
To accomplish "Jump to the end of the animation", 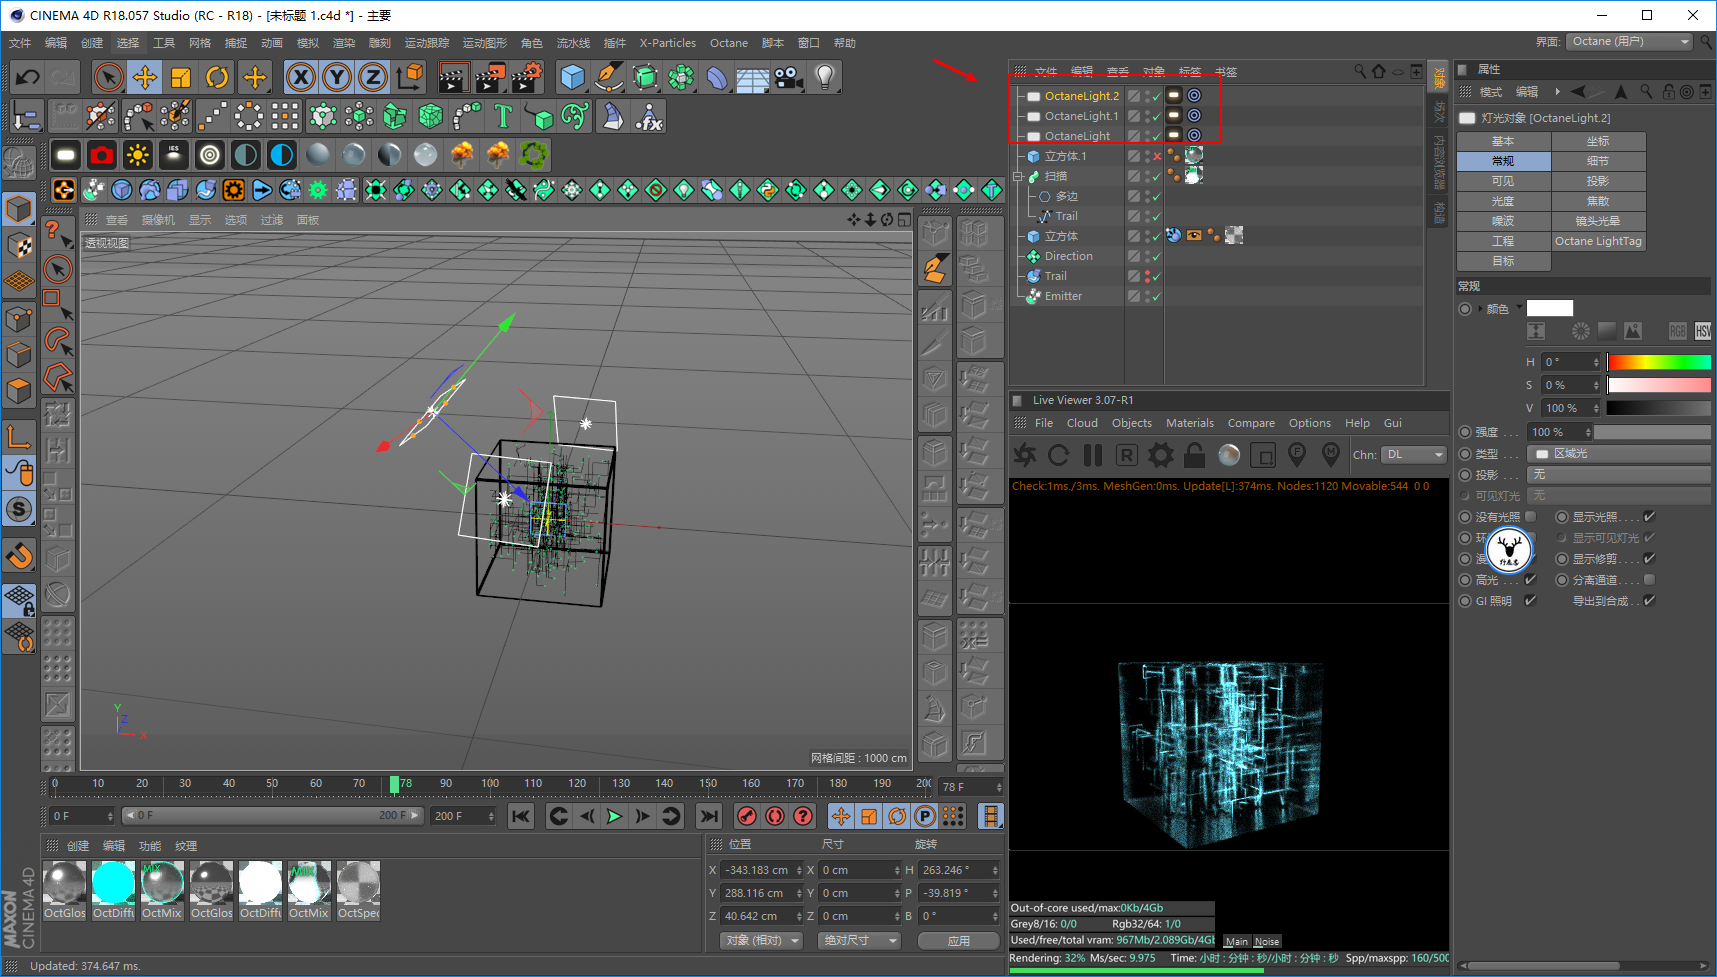I will pos(708,816).
